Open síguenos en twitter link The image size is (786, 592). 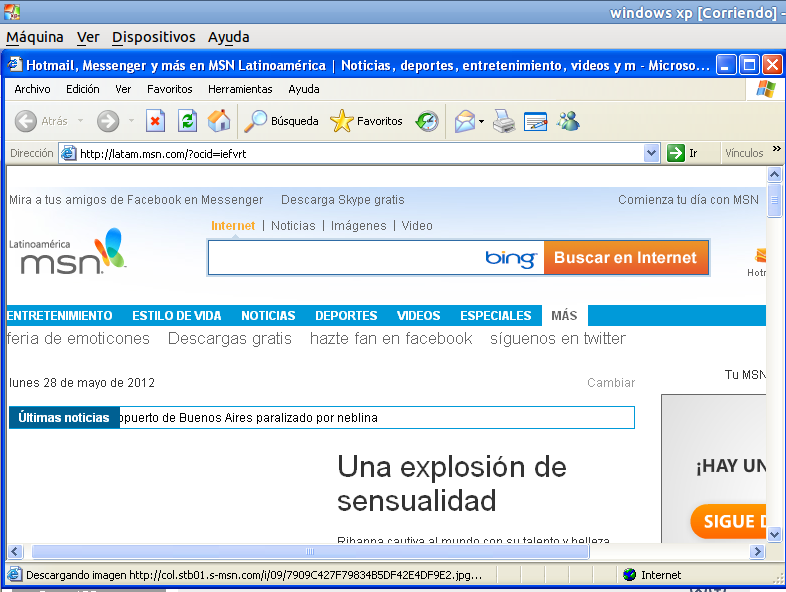[558, 338]
